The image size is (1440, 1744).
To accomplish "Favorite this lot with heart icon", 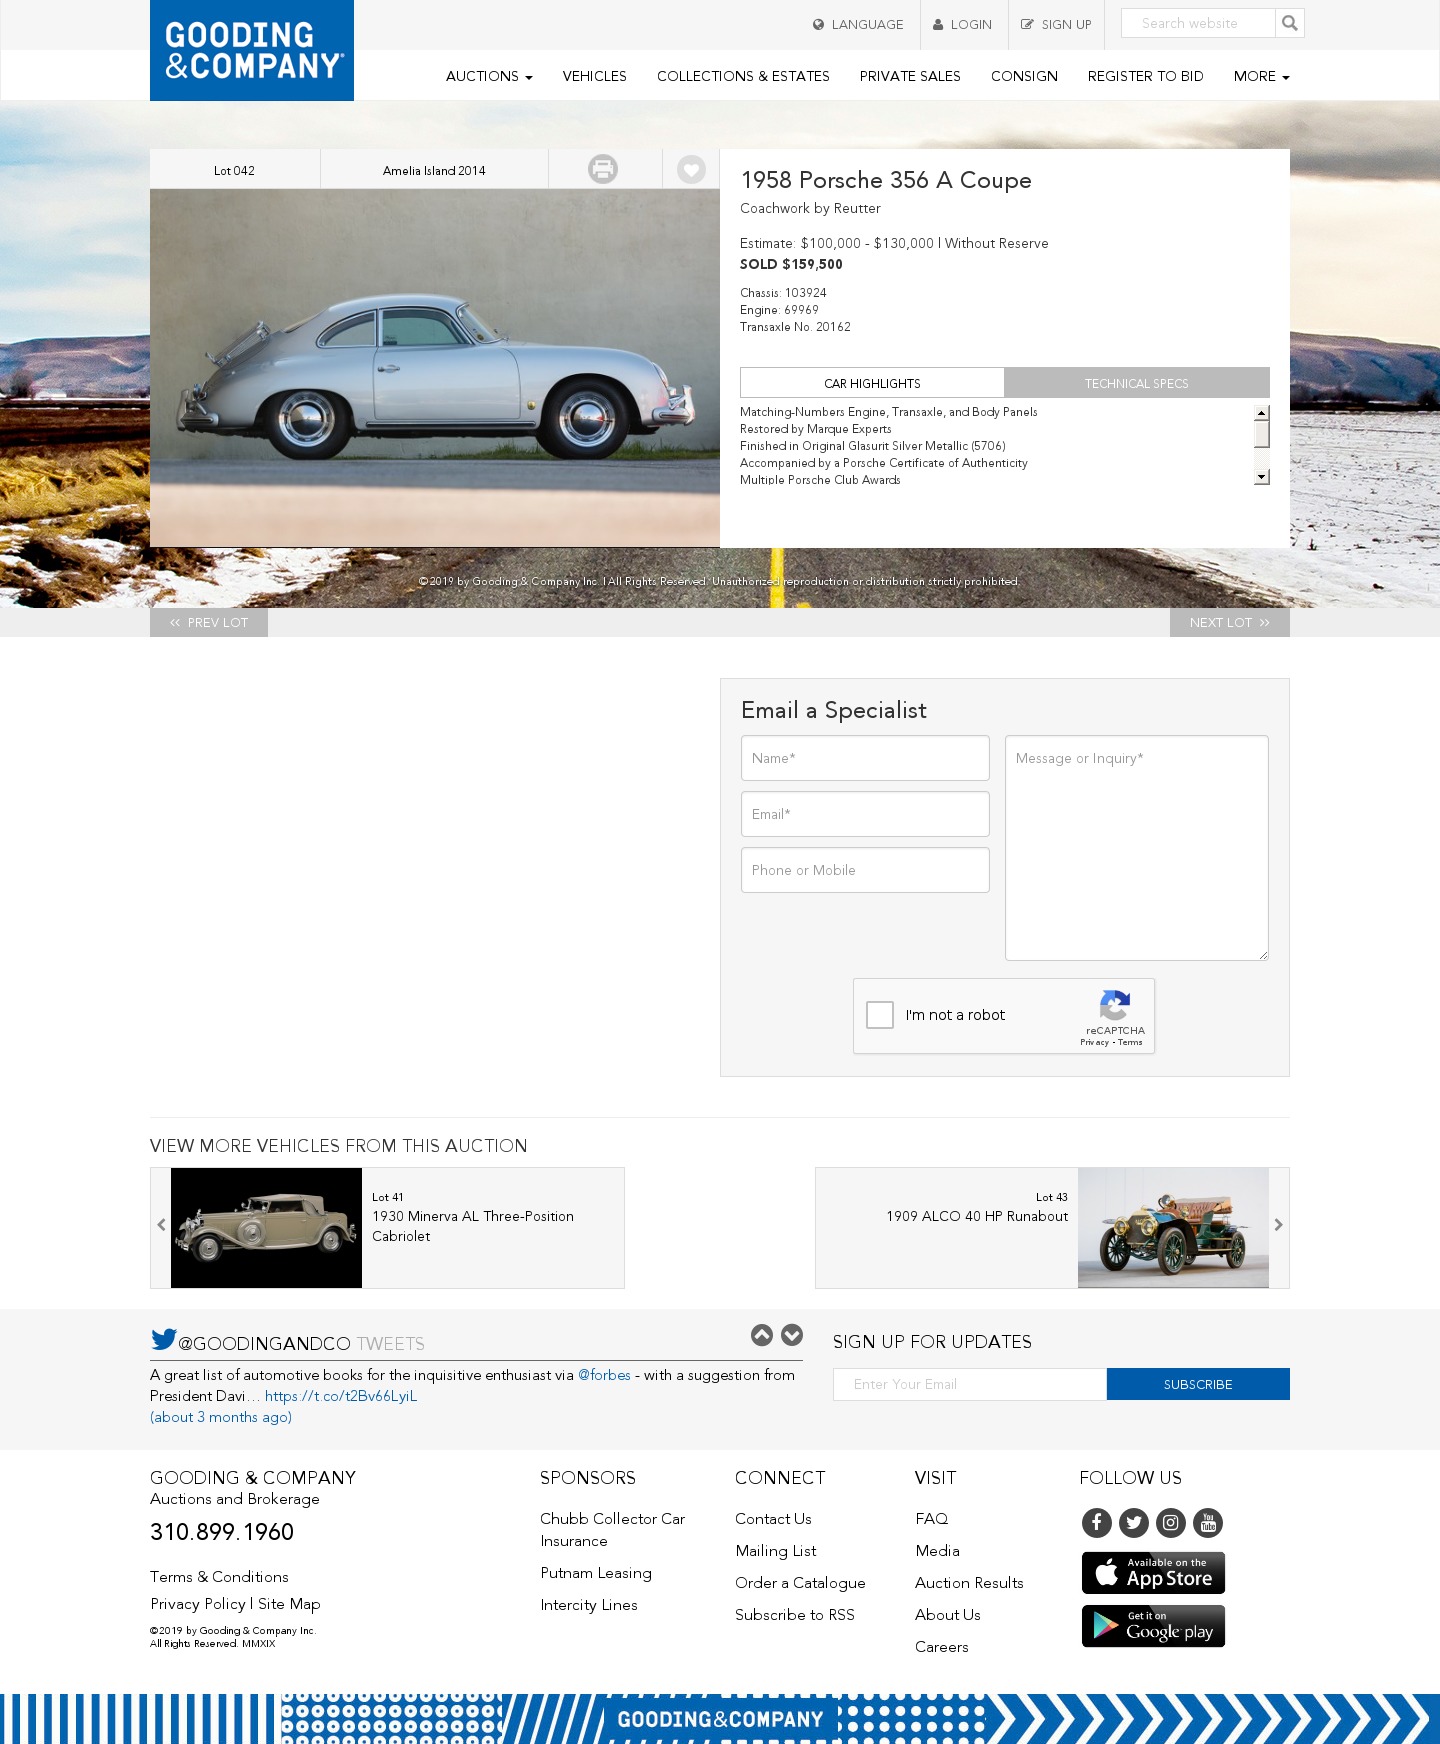I will pyautogui.click(x=691, y=169).
